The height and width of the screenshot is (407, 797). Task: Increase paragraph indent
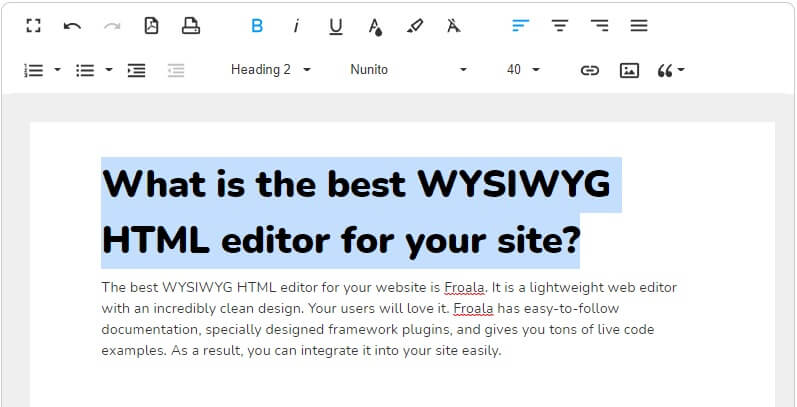(136, 70)
